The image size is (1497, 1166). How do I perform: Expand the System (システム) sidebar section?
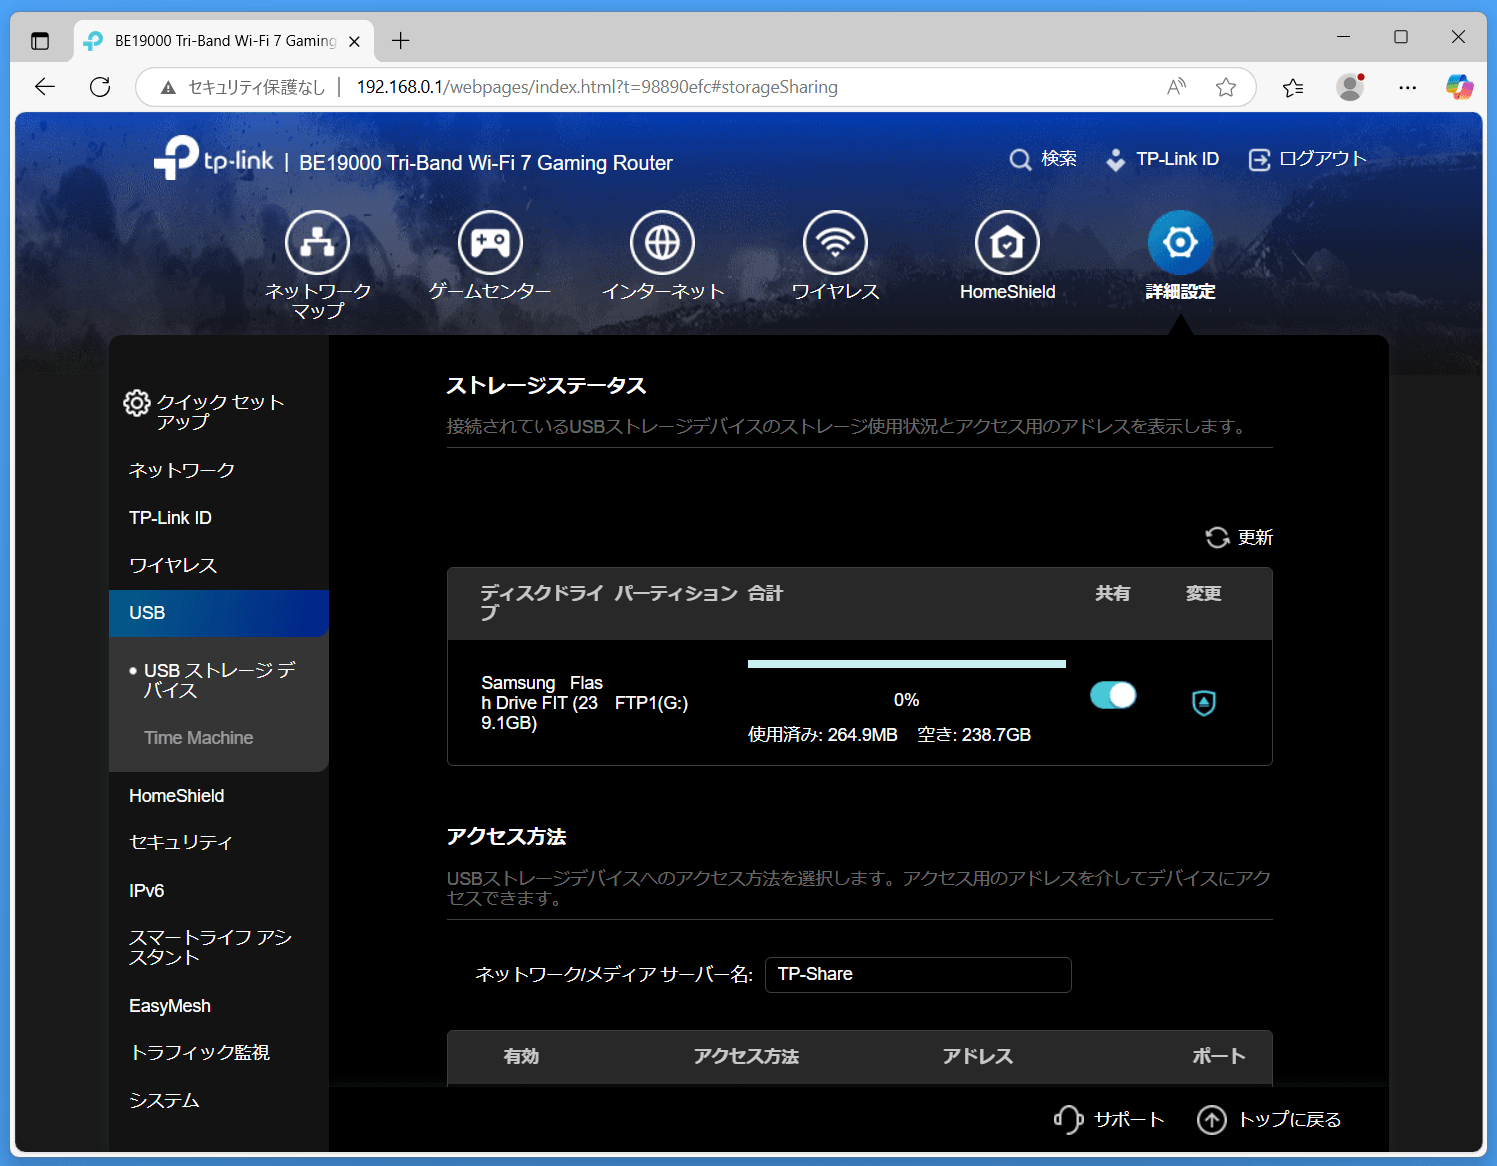coord(164,1100)
